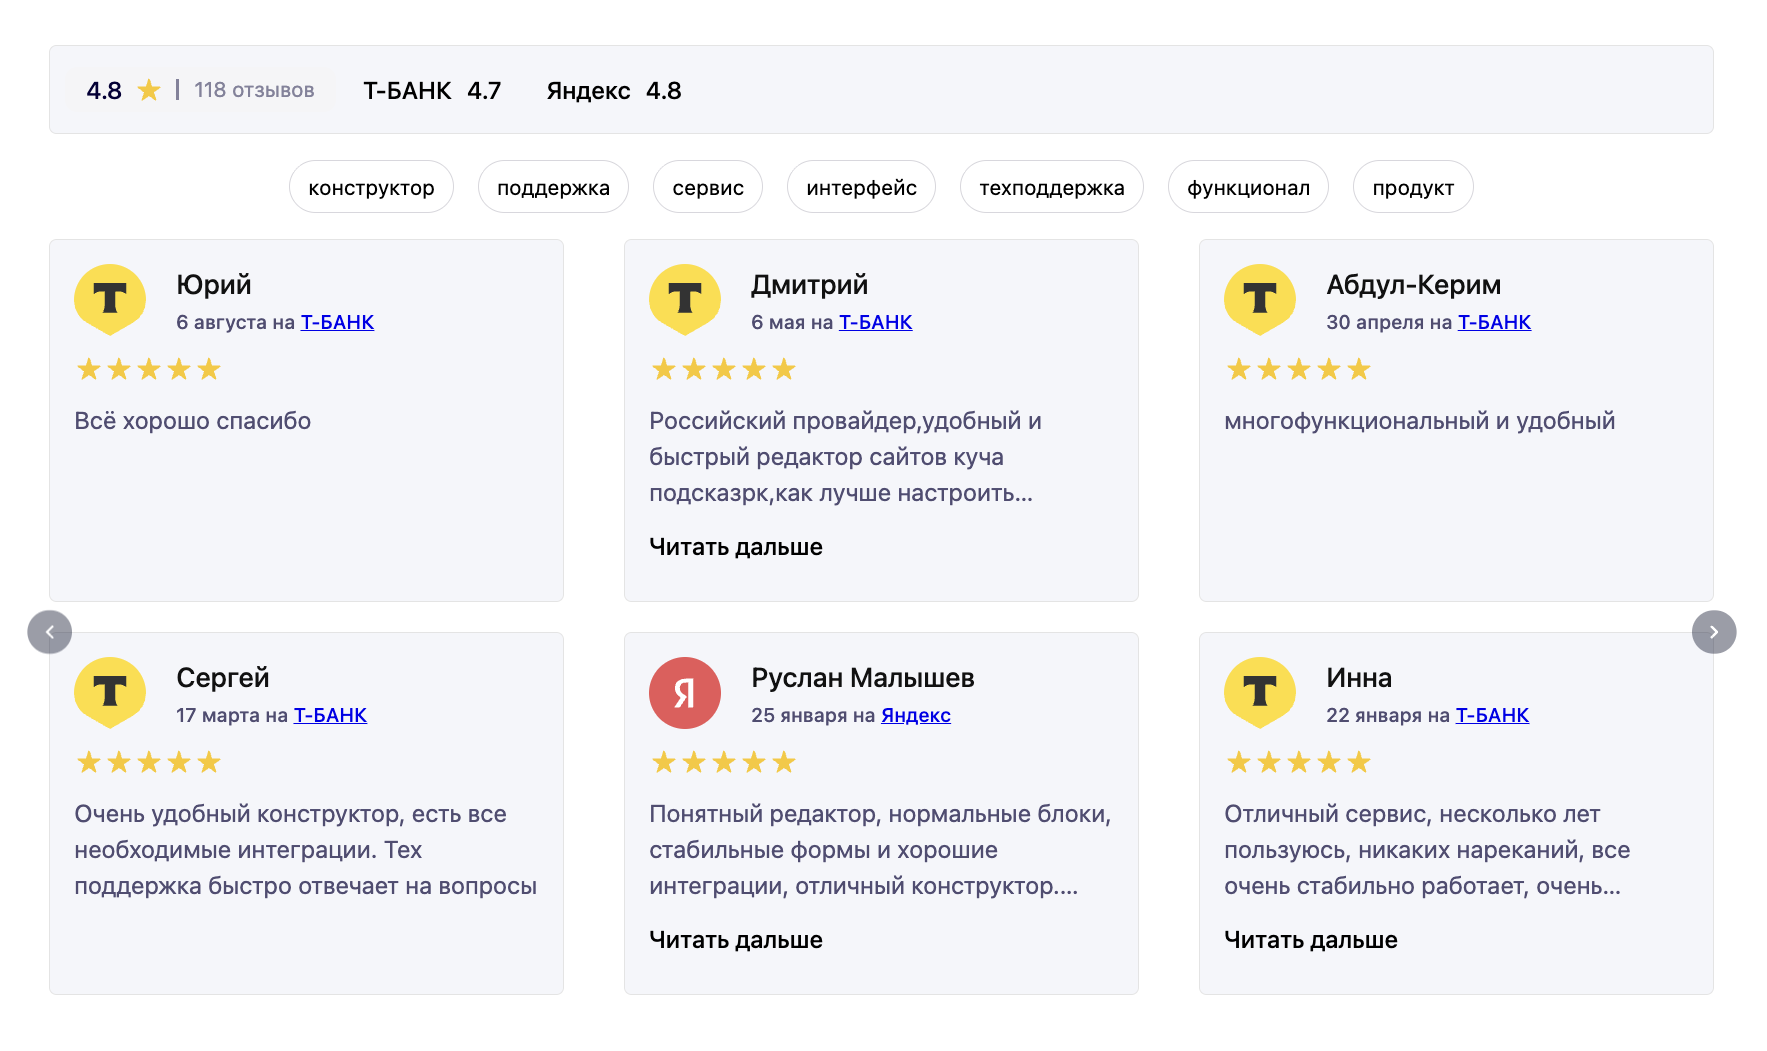Toggle the интерфейс filter tag
The width and height of the screenshot is (1767, 1051).
tap(861, 188)
